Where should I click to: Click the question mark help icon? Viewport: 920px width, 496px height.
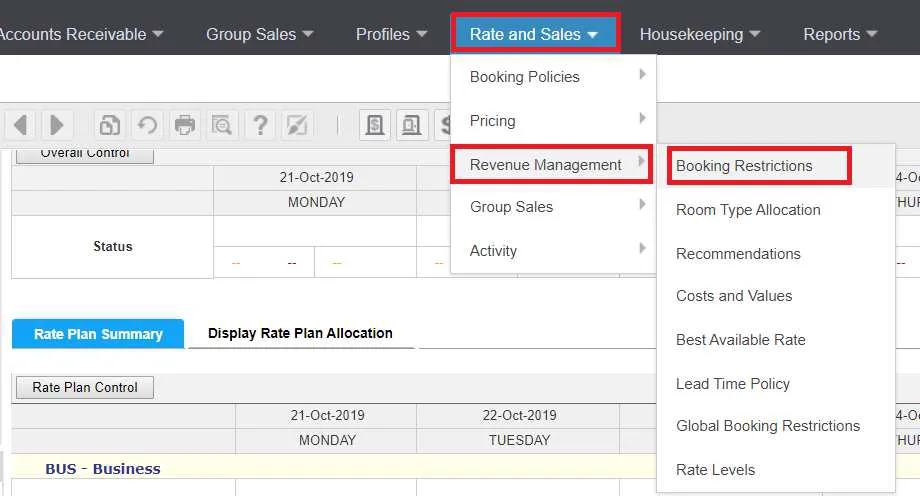click(260, 125)
